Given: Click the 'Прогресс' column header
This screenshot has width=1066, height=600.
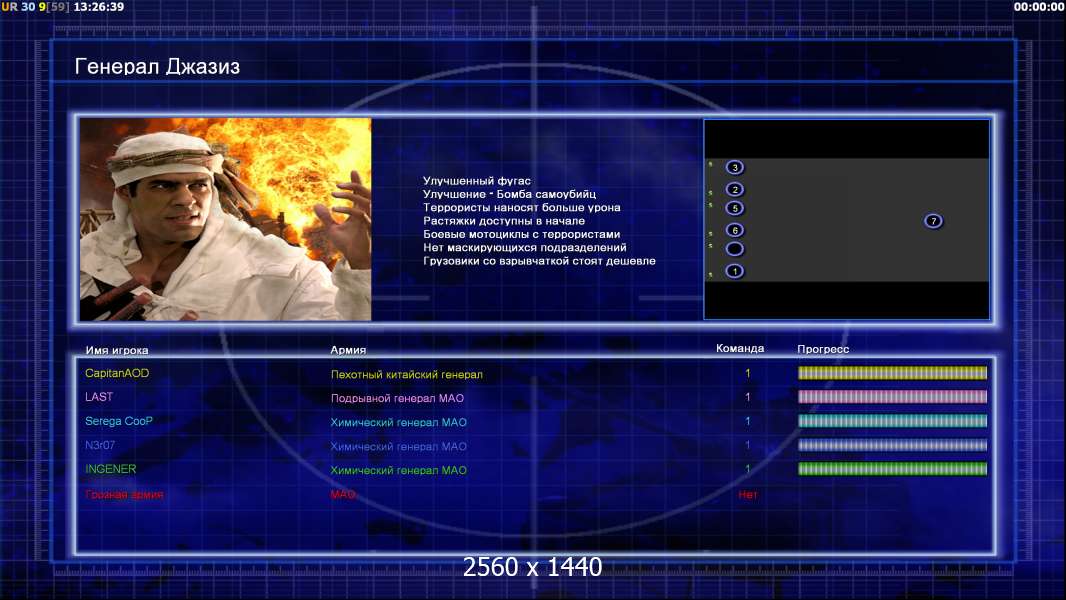Looking at the screenshot, I should click(823, 349).
